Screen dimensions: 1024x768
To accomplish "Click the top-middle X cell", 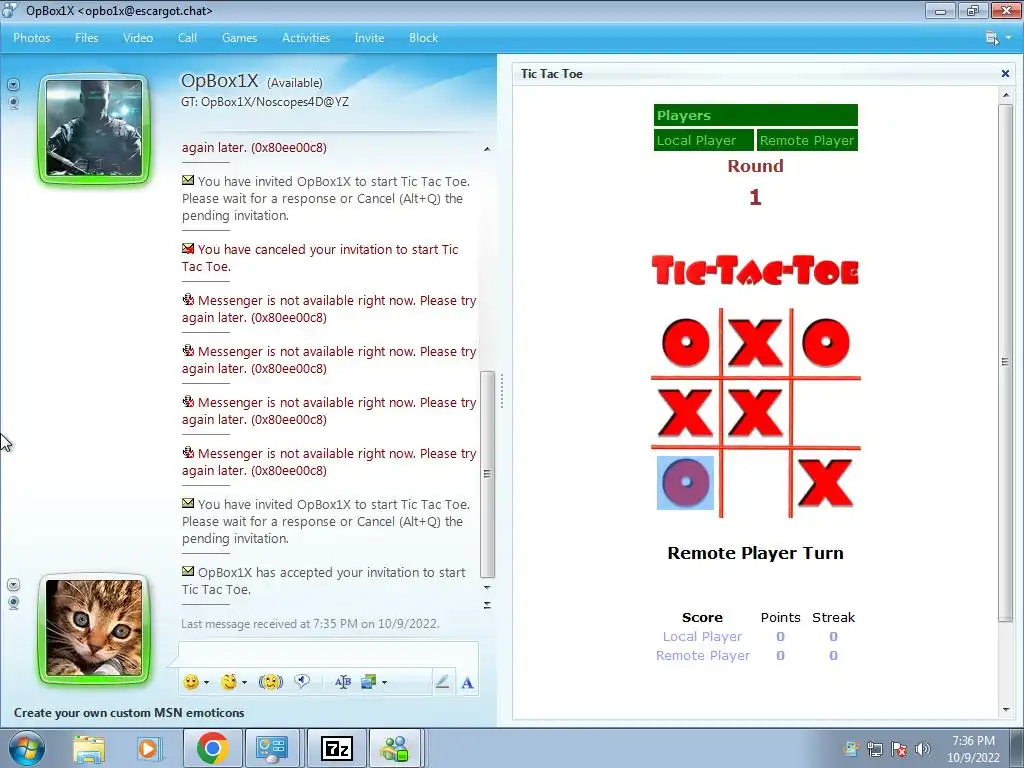I will [x=756, y=342].
